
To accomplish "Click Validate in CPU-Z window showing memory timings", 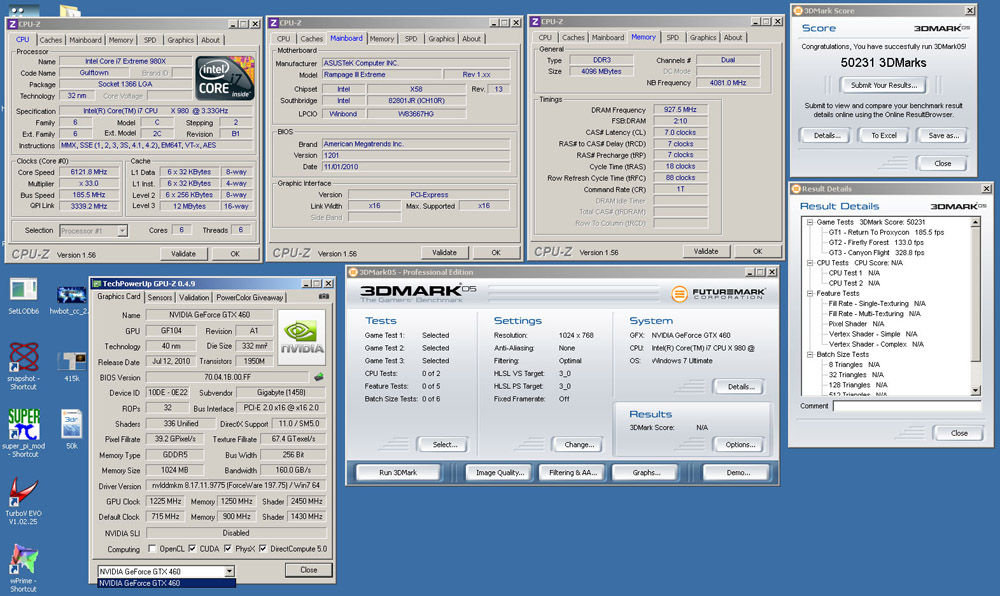I will point(706,251).
